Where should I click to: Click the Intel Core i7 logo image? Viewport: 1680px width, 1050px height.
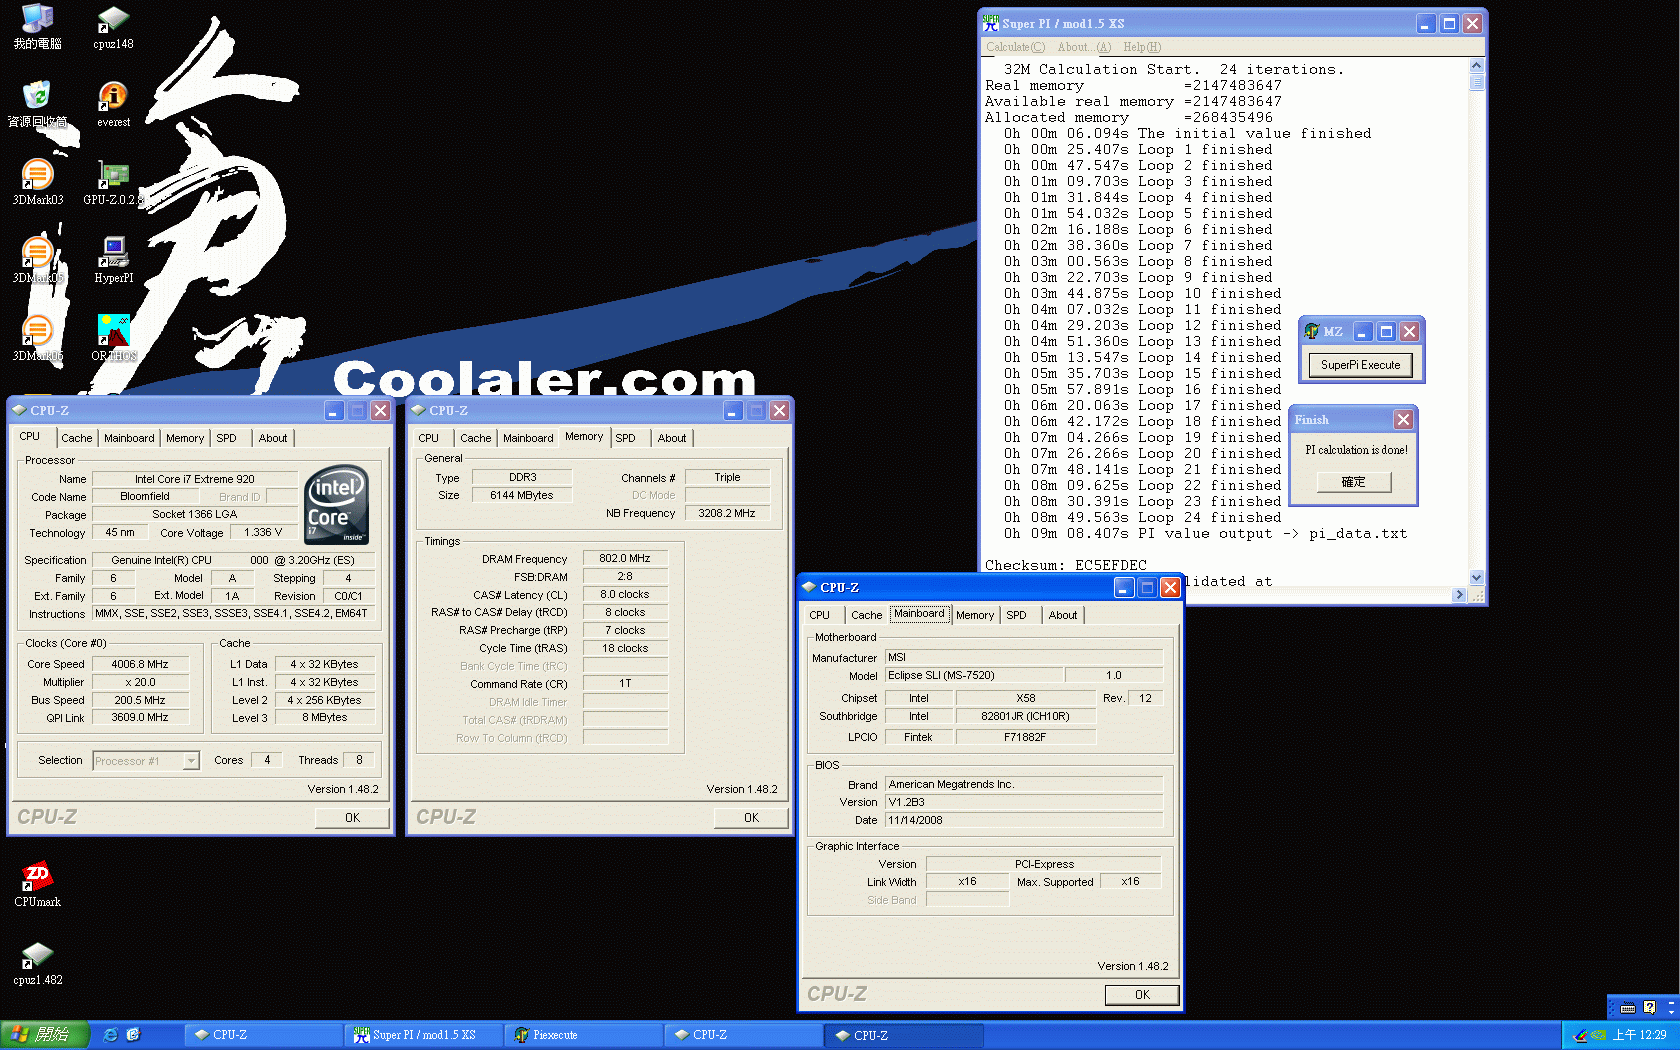pos(336,504)
